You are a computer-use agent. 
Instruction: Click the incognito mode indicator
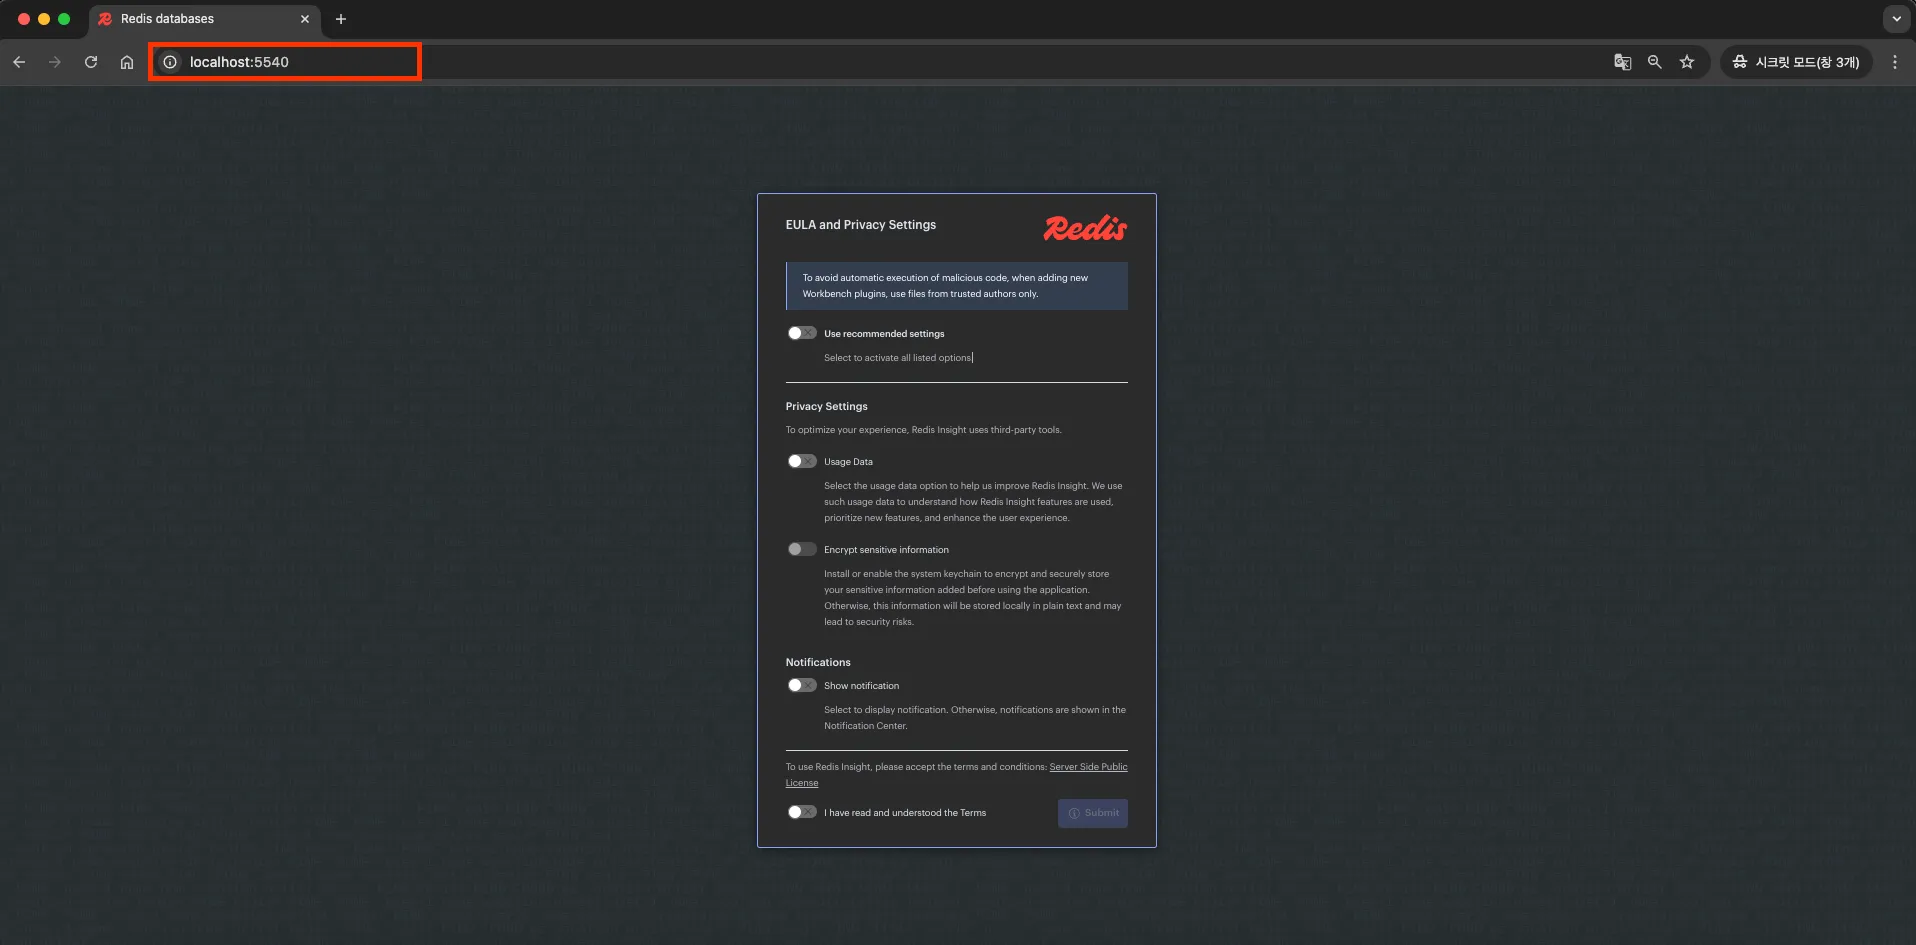(x=1796, y=62)
